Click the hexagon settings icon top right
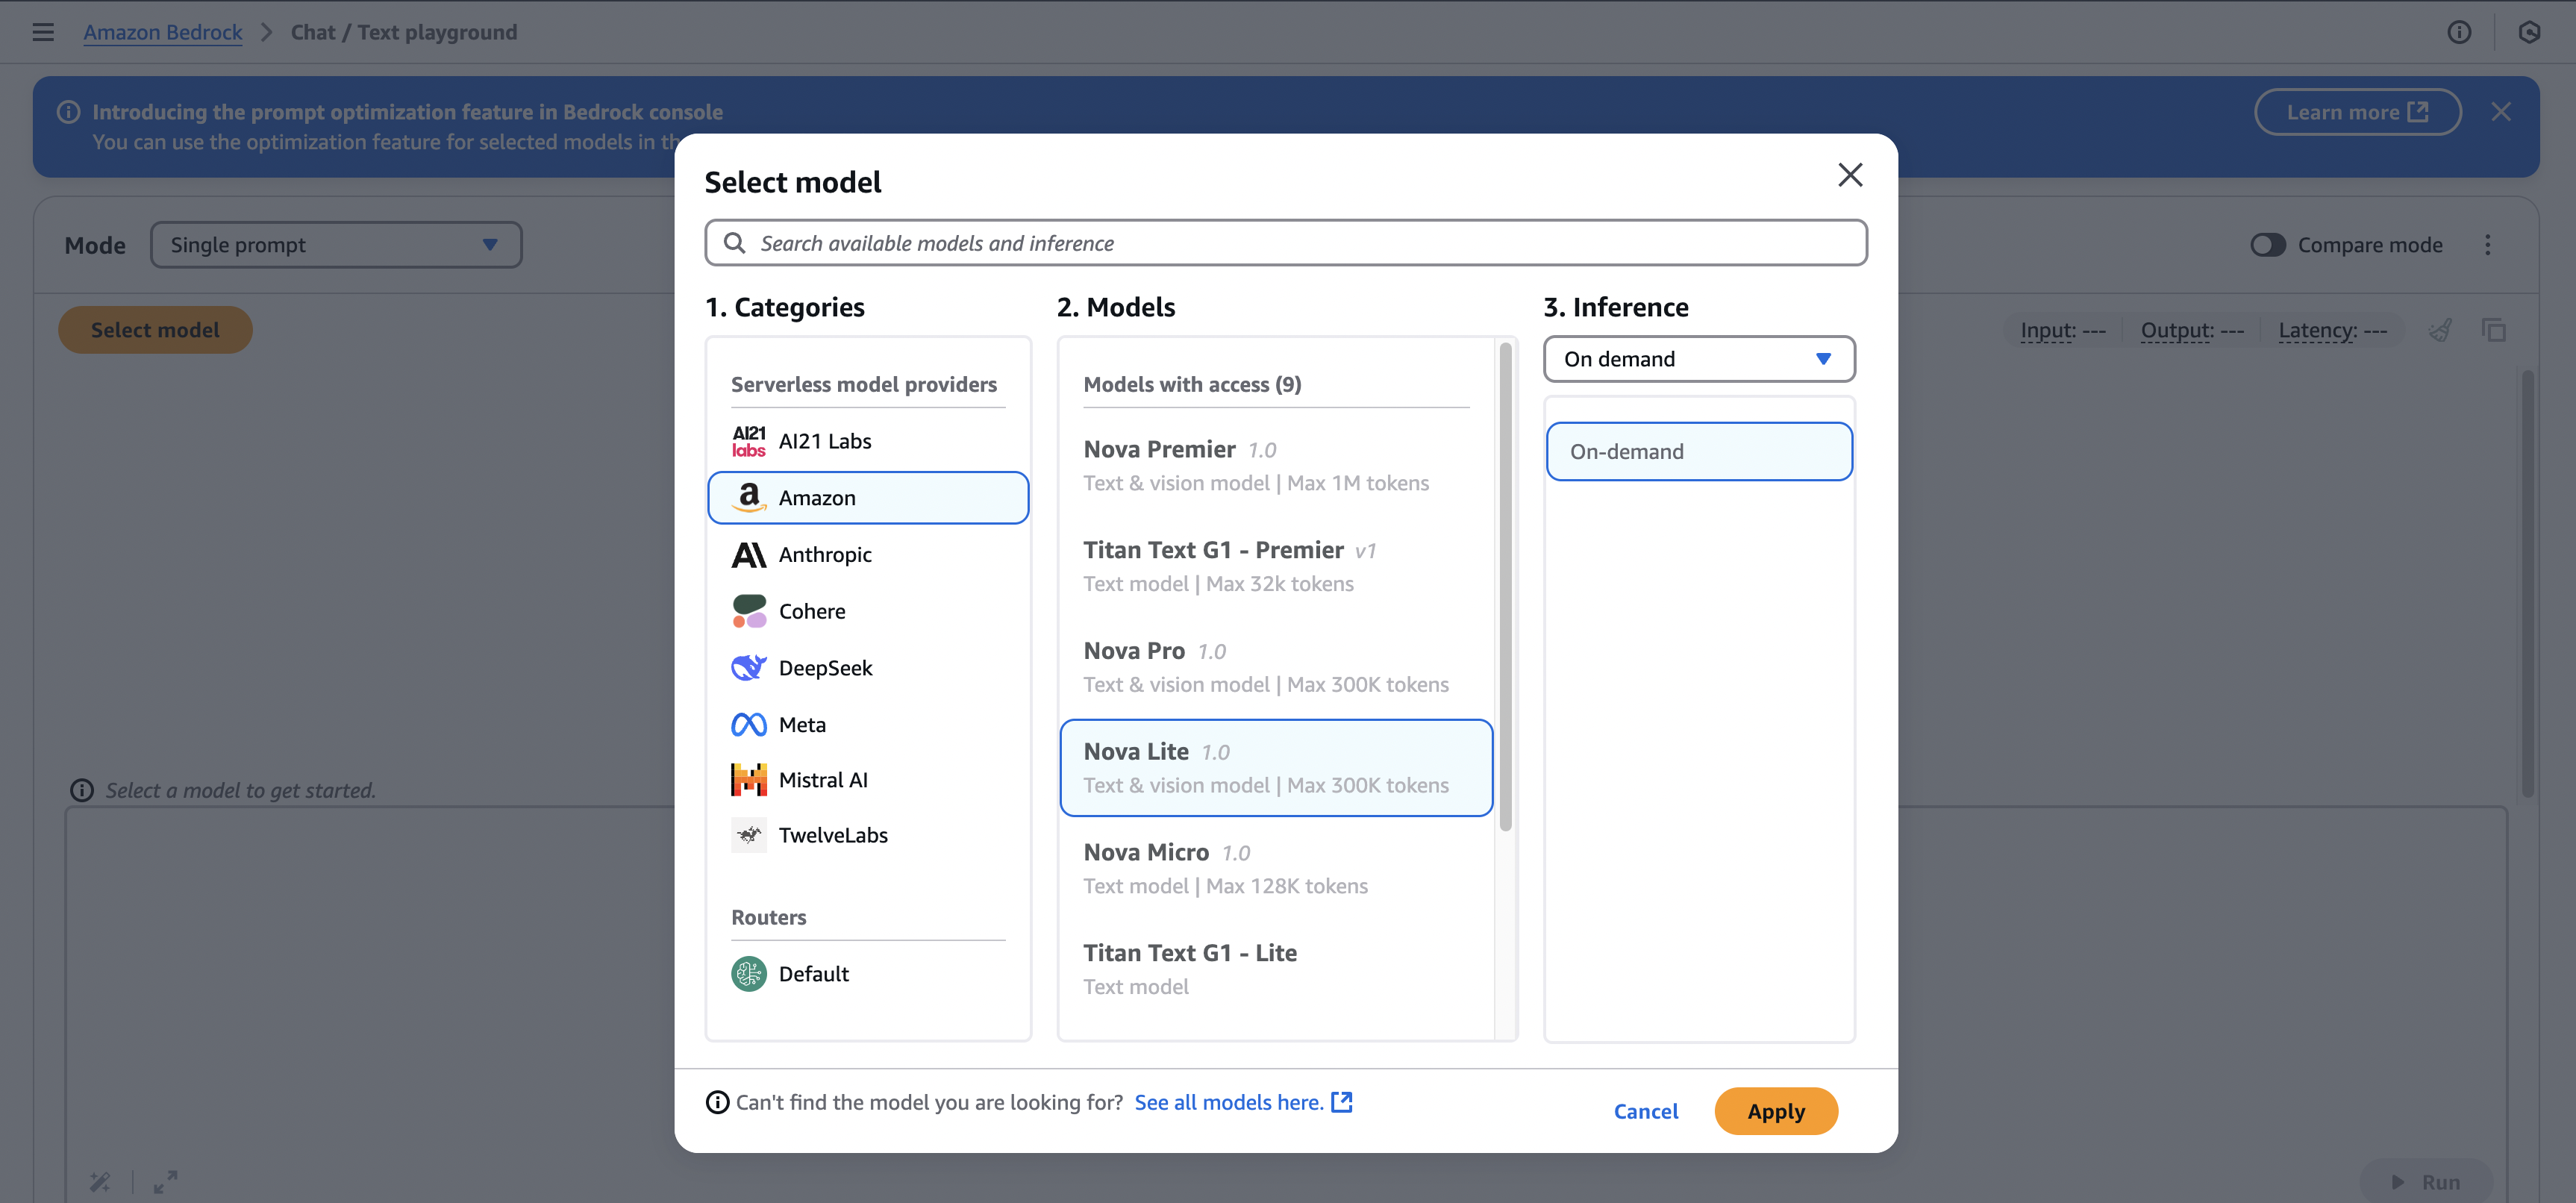2576x1203 pixels. [x=2529, y=32]
